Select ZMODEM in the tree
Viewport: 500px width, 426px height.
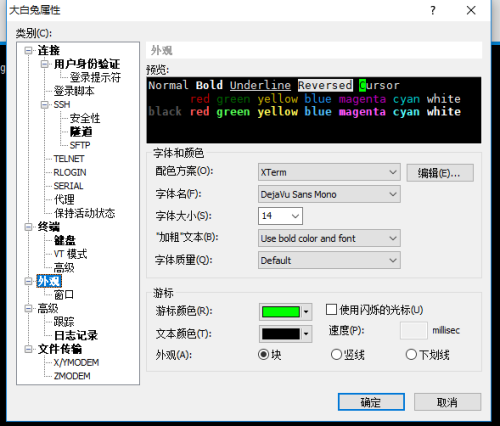72,376
